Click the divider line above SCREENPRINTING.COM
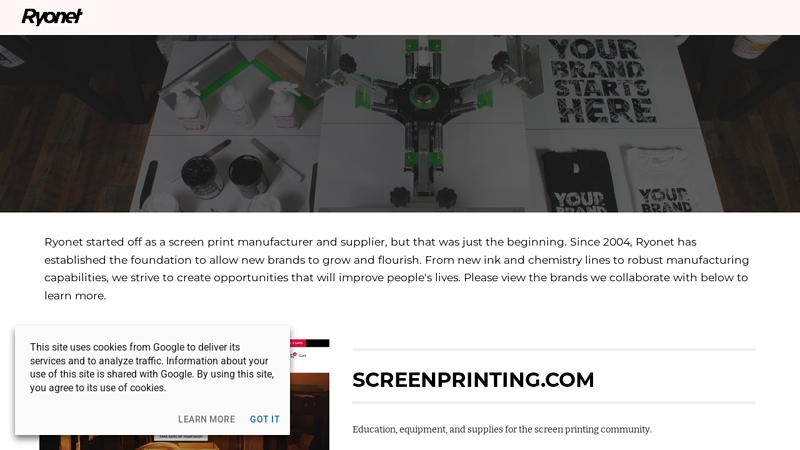 [554, 350]
